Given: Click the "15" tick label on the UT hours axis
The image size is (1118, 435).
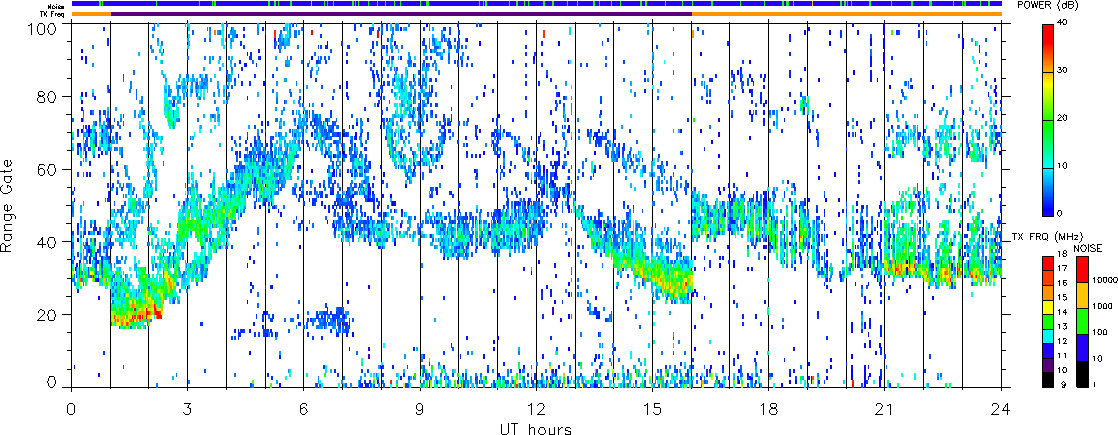Looking at the screenshot, I should [x=652, y=409].
